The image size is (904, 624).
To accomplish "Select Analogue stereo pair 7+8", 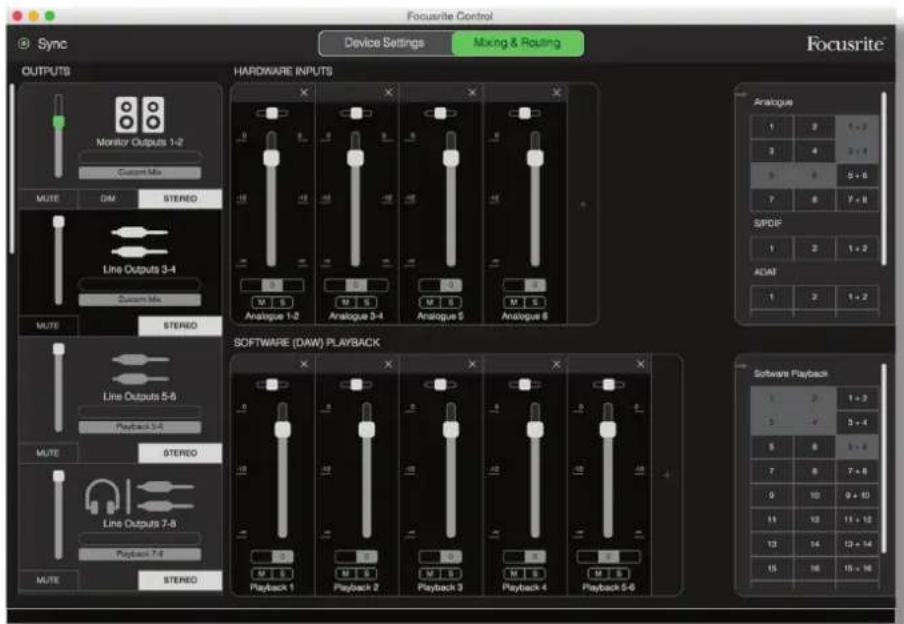I will click(857, 200).
